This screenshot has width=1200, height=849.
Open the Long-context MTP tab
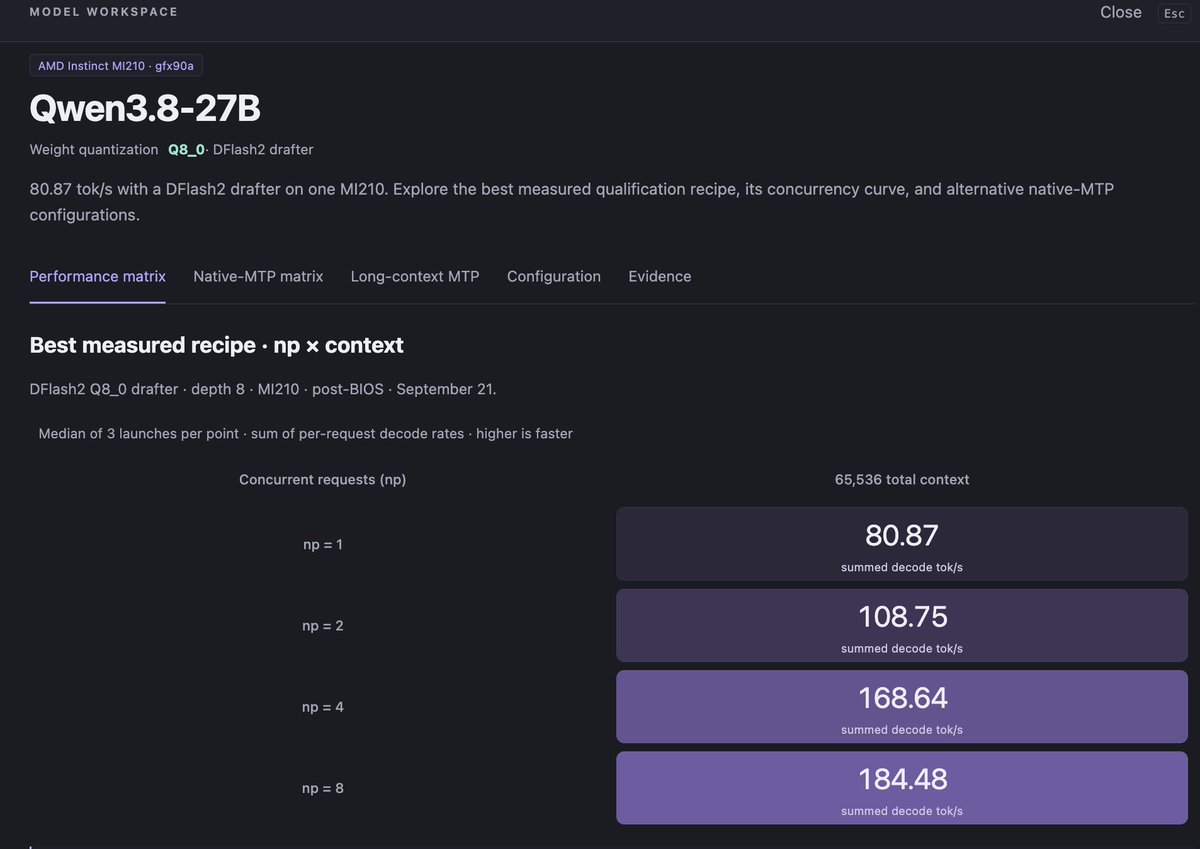tap(415, 276)
